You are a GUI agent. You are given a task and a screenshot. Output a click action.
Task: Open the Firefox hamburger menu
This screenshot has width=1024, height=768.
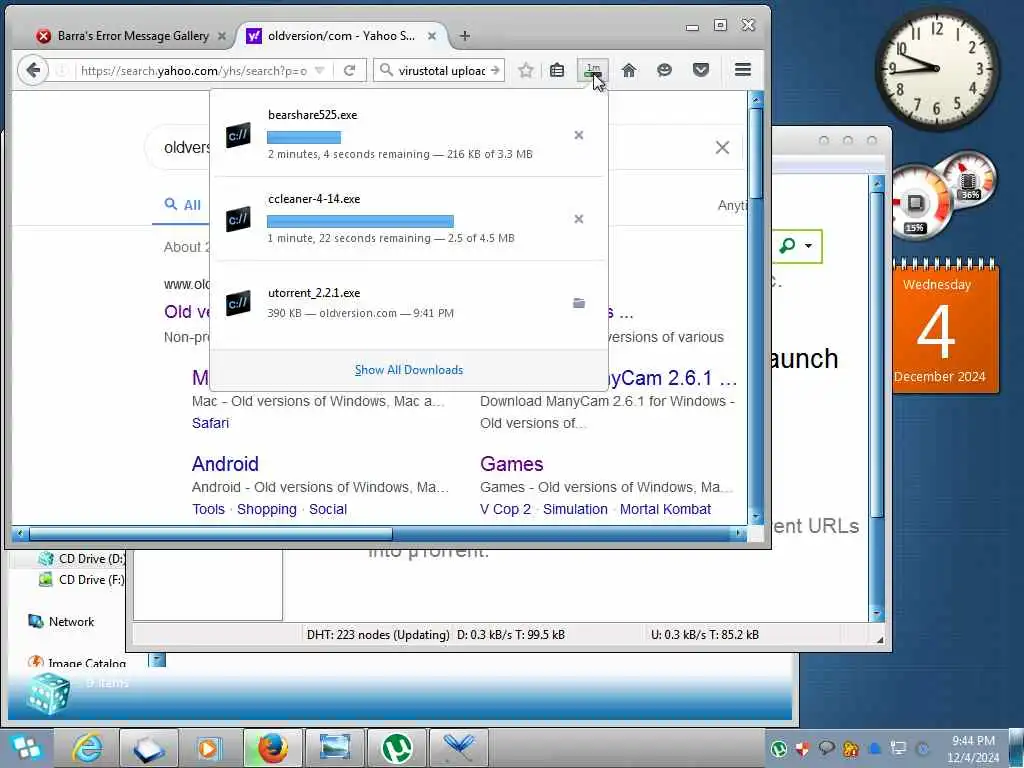(743, 70)
